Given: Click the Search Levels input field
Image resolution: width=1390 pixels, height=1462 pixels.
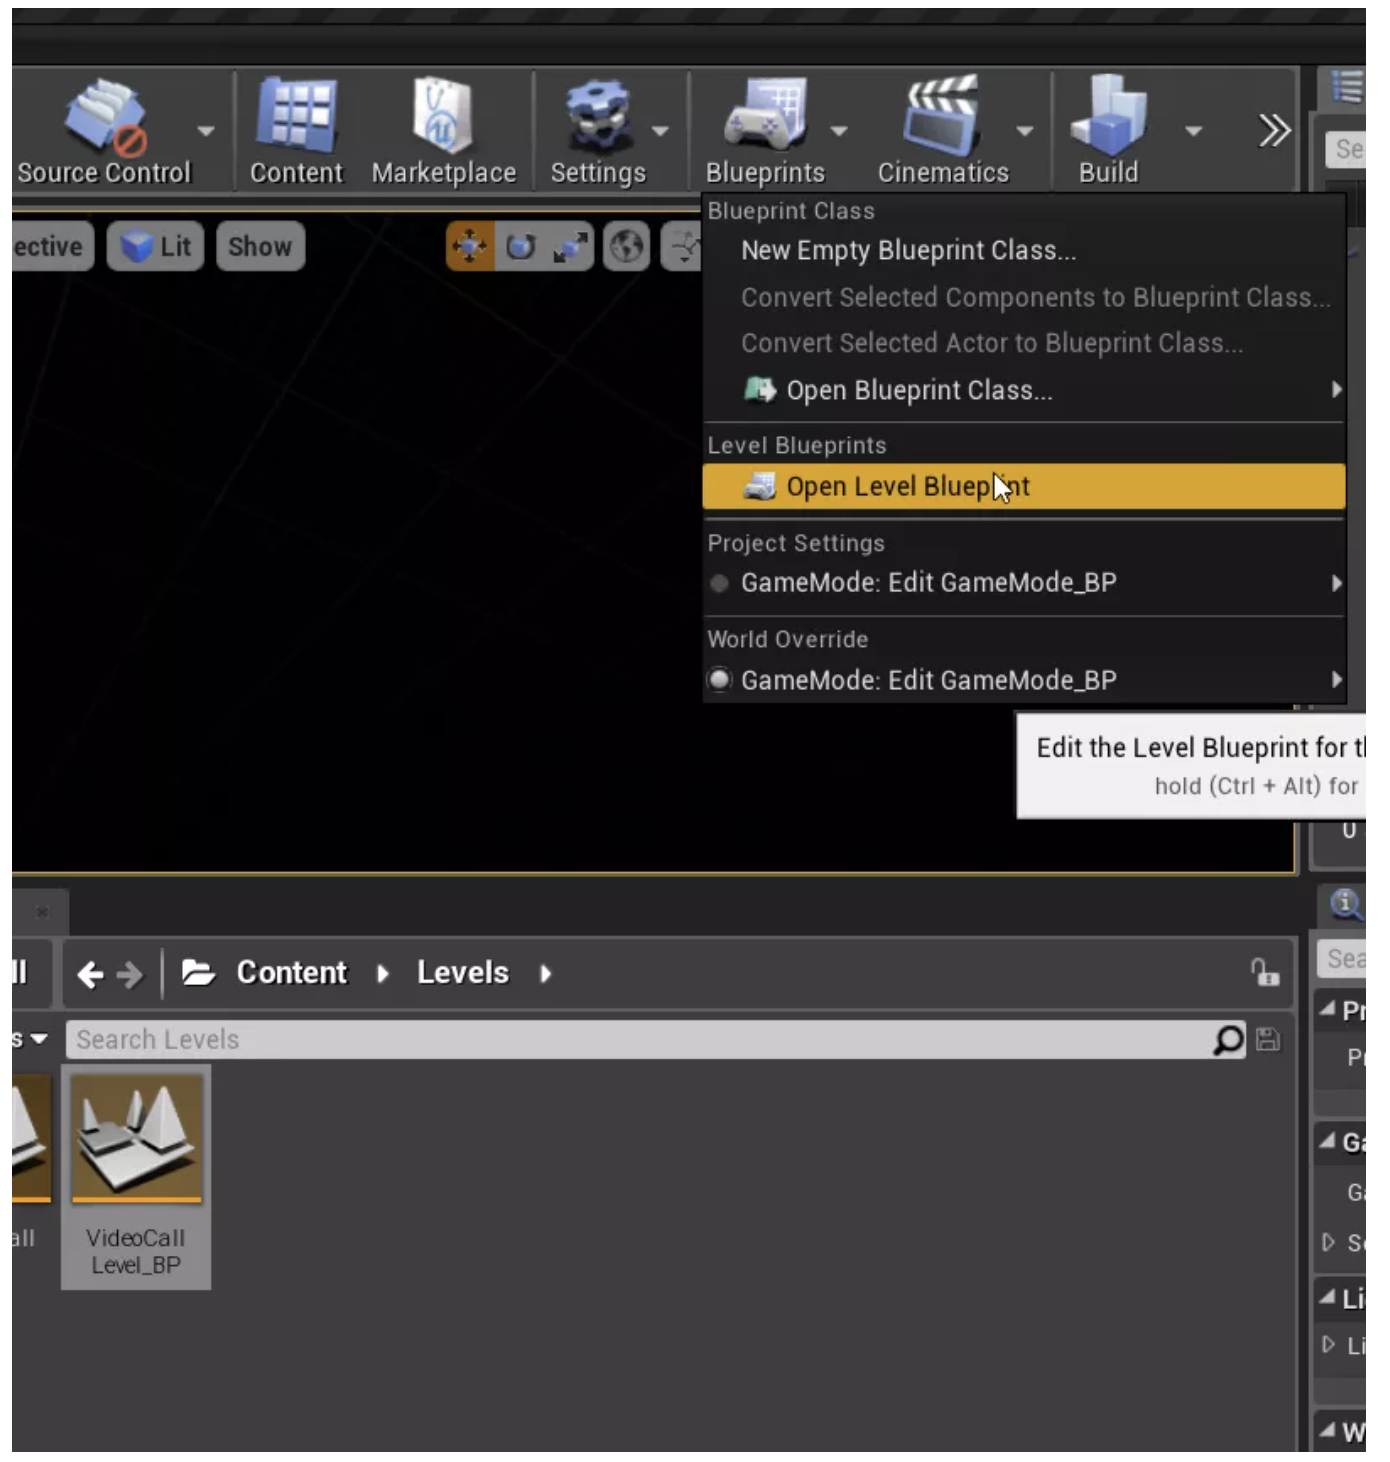Looking at the screenshot, I should 640,1040.
